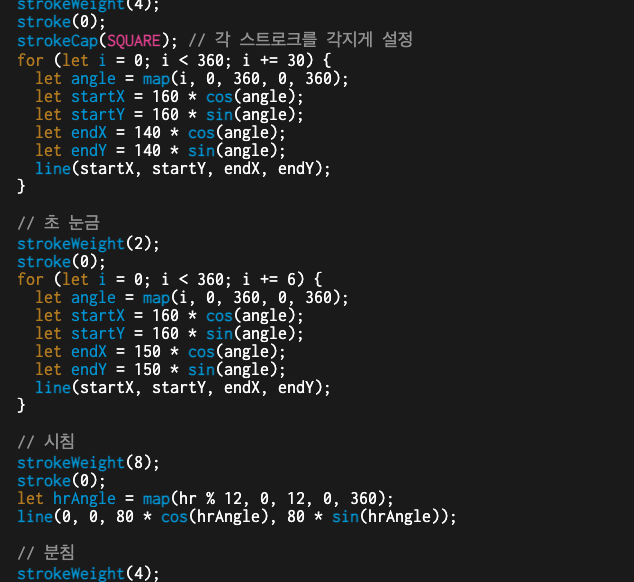Click the for loop line with i += 6

[169, 280]
